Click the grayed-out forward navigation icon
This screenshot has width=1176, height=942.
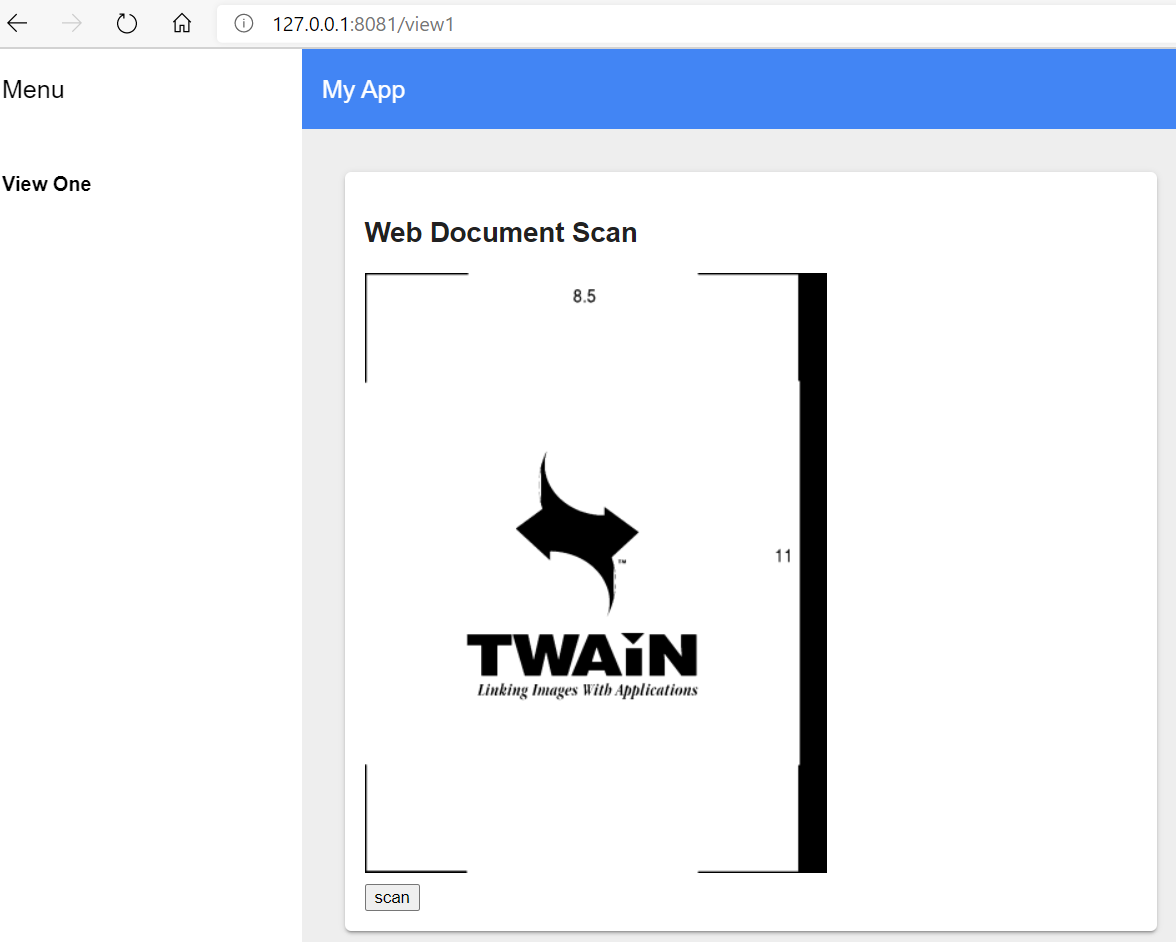click(71, 23)
